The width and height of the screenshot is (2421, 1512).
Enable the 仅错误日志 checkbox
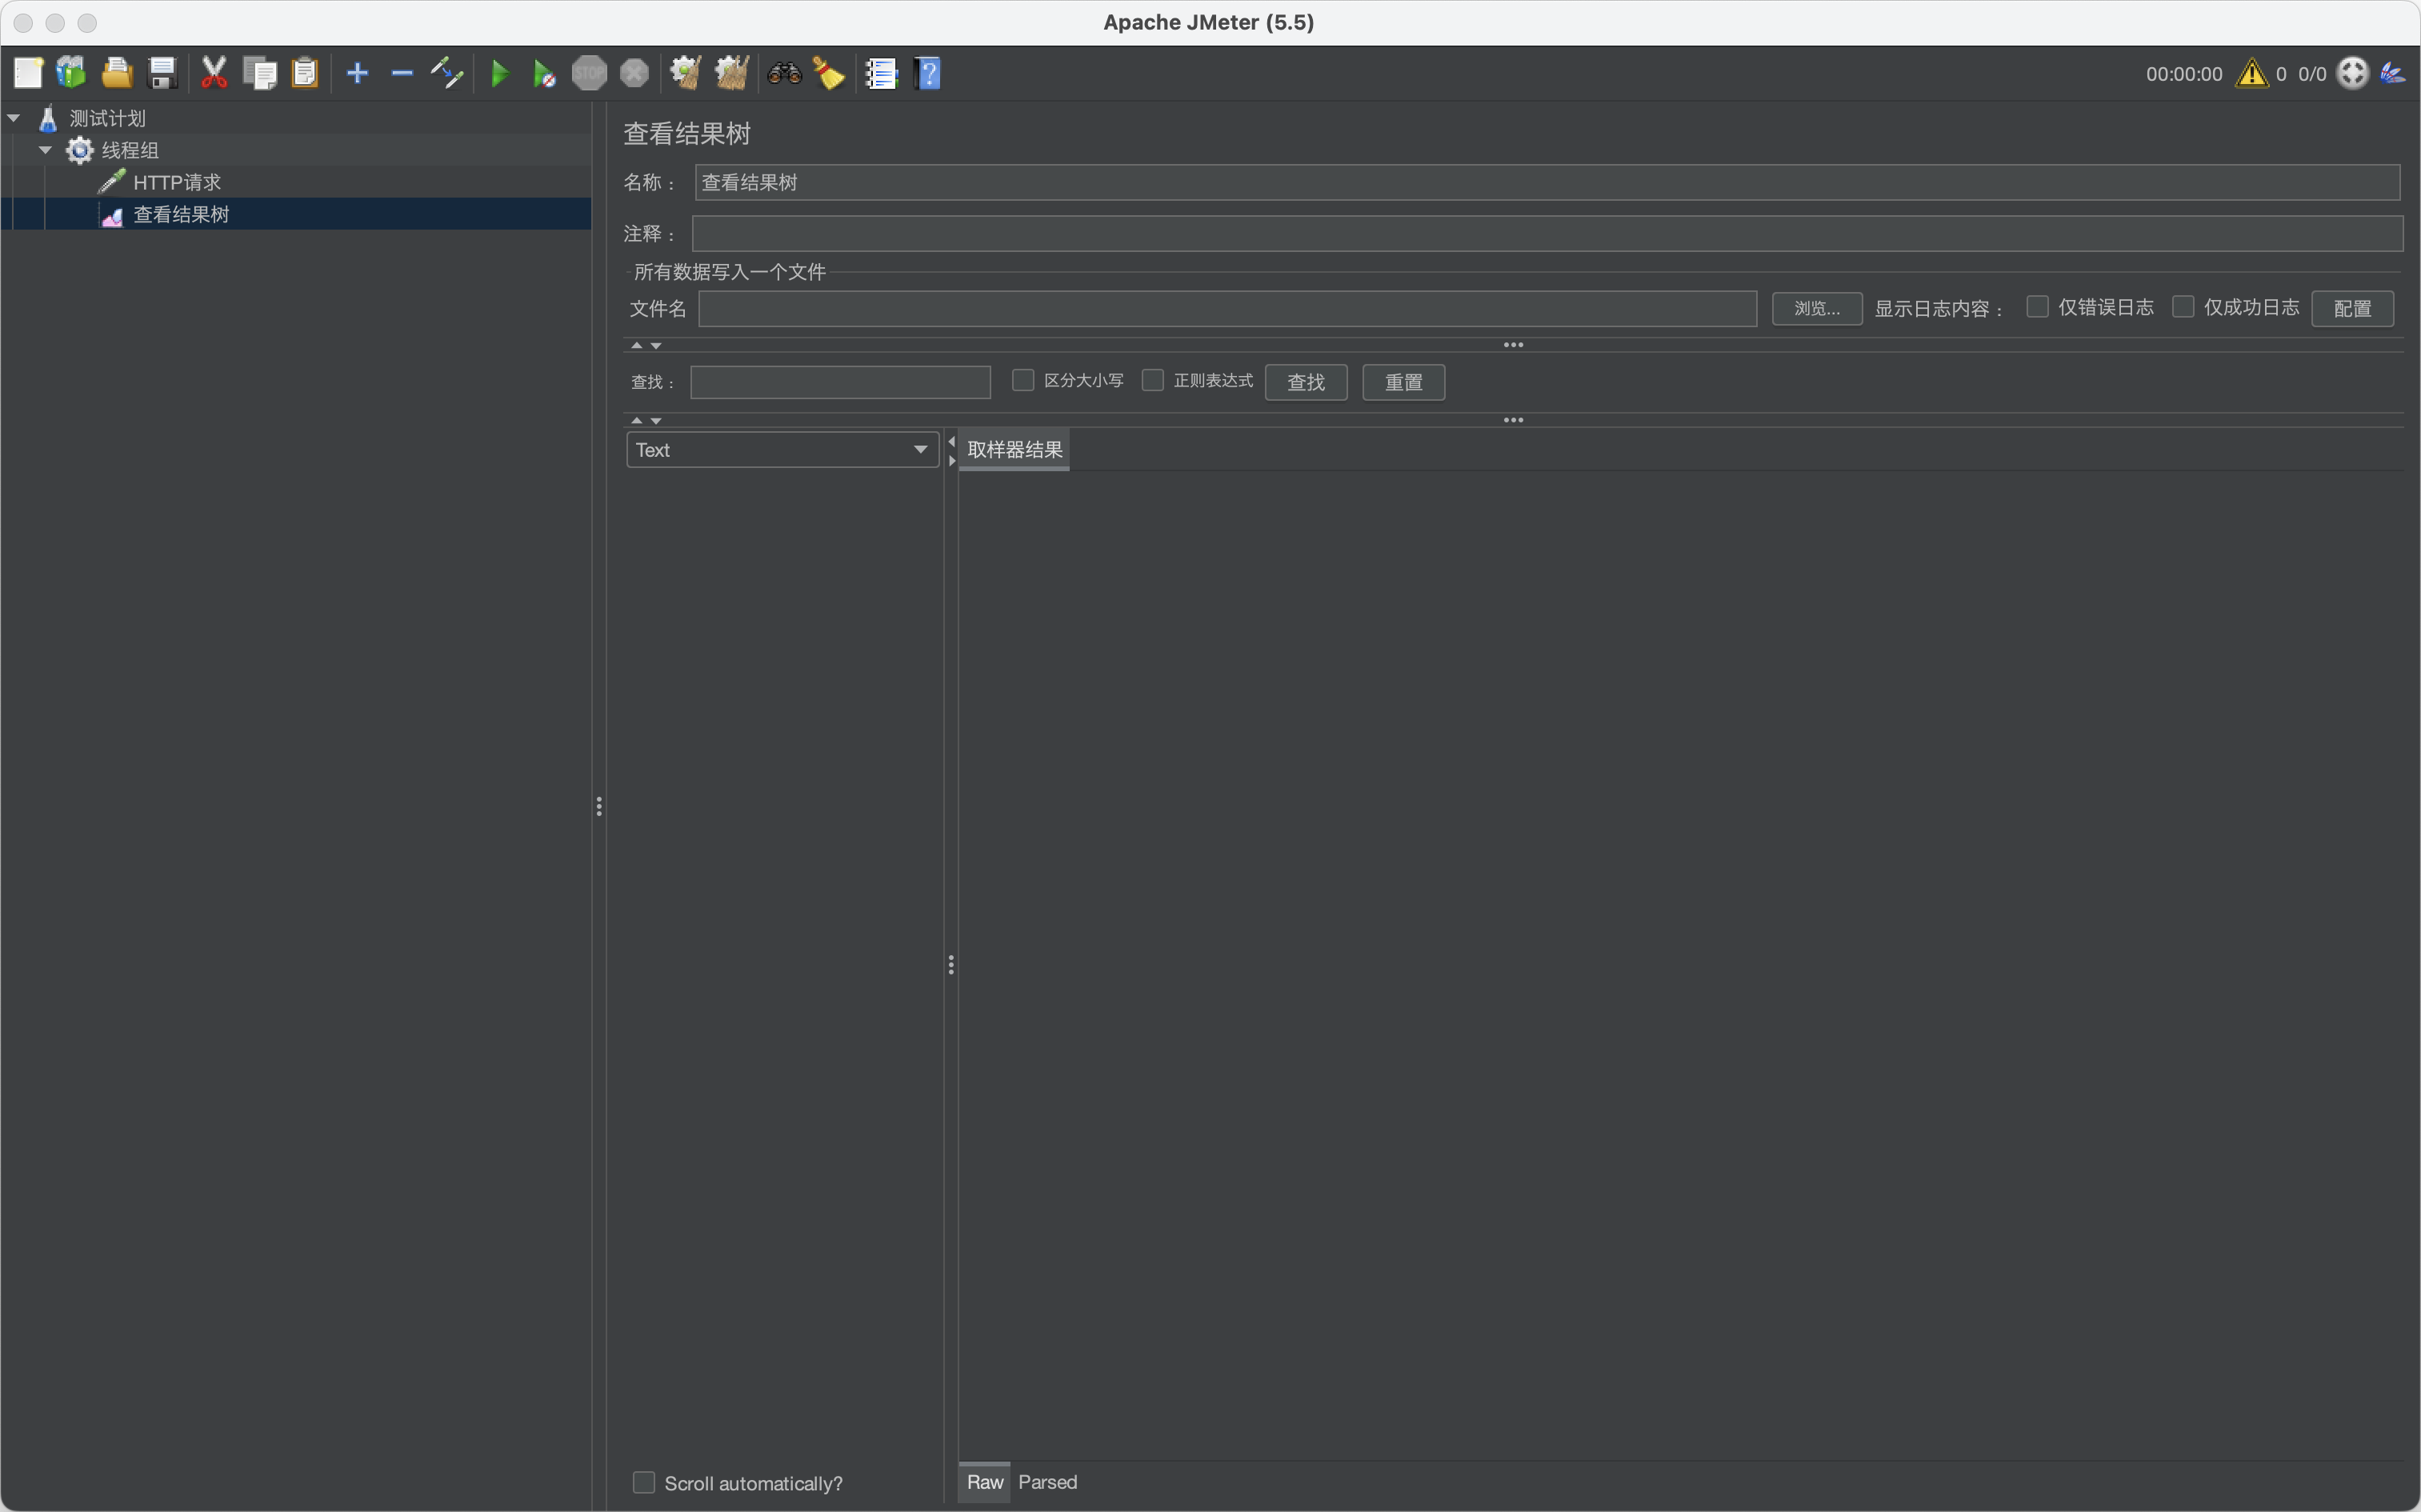click(x=2037, y=307)
